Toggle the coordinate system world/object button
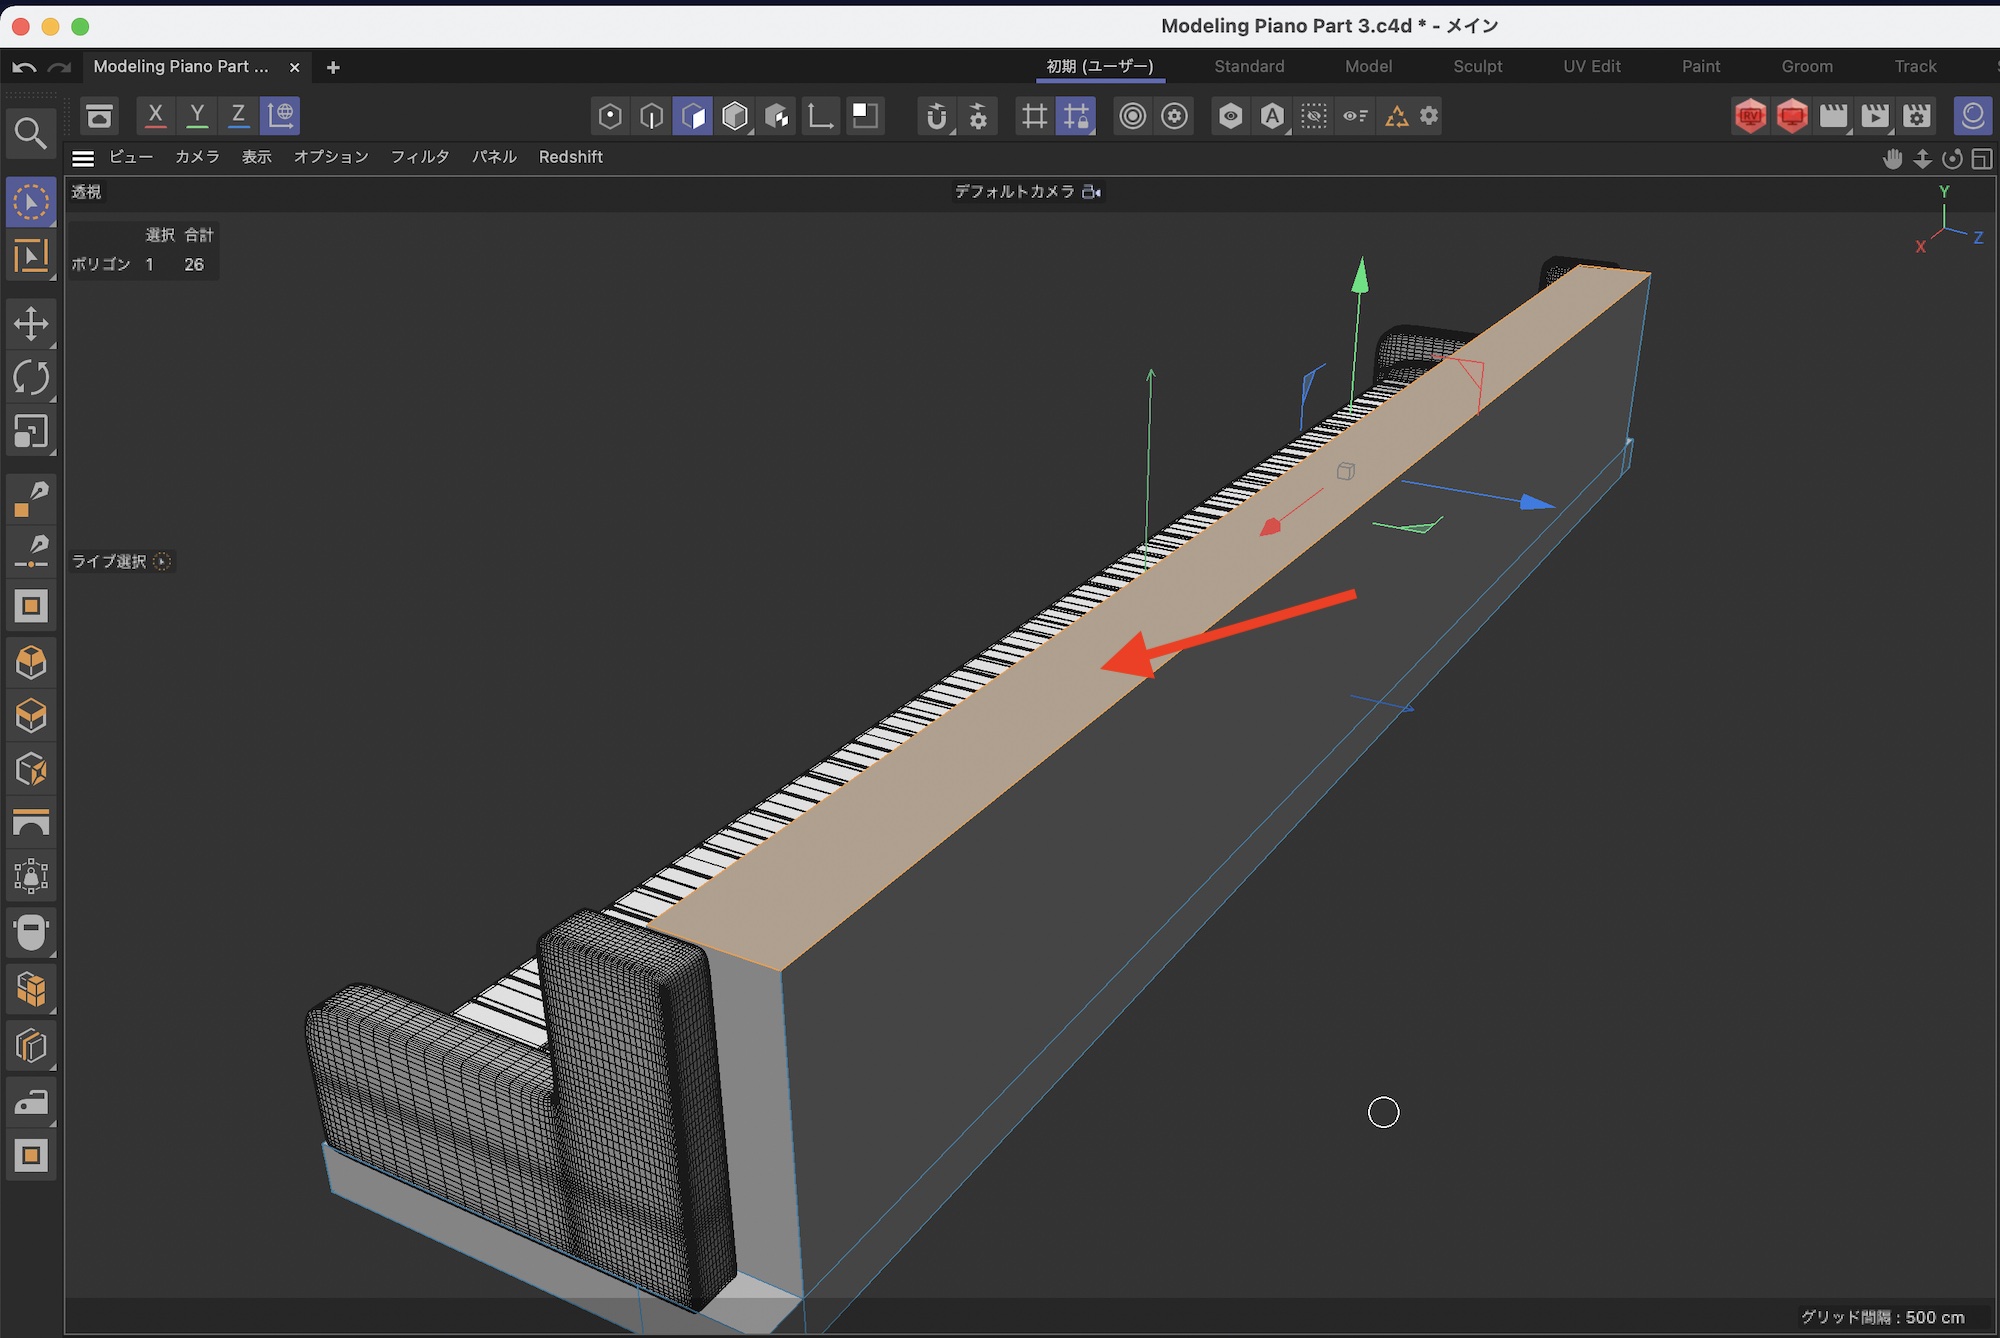 [281, 115]
